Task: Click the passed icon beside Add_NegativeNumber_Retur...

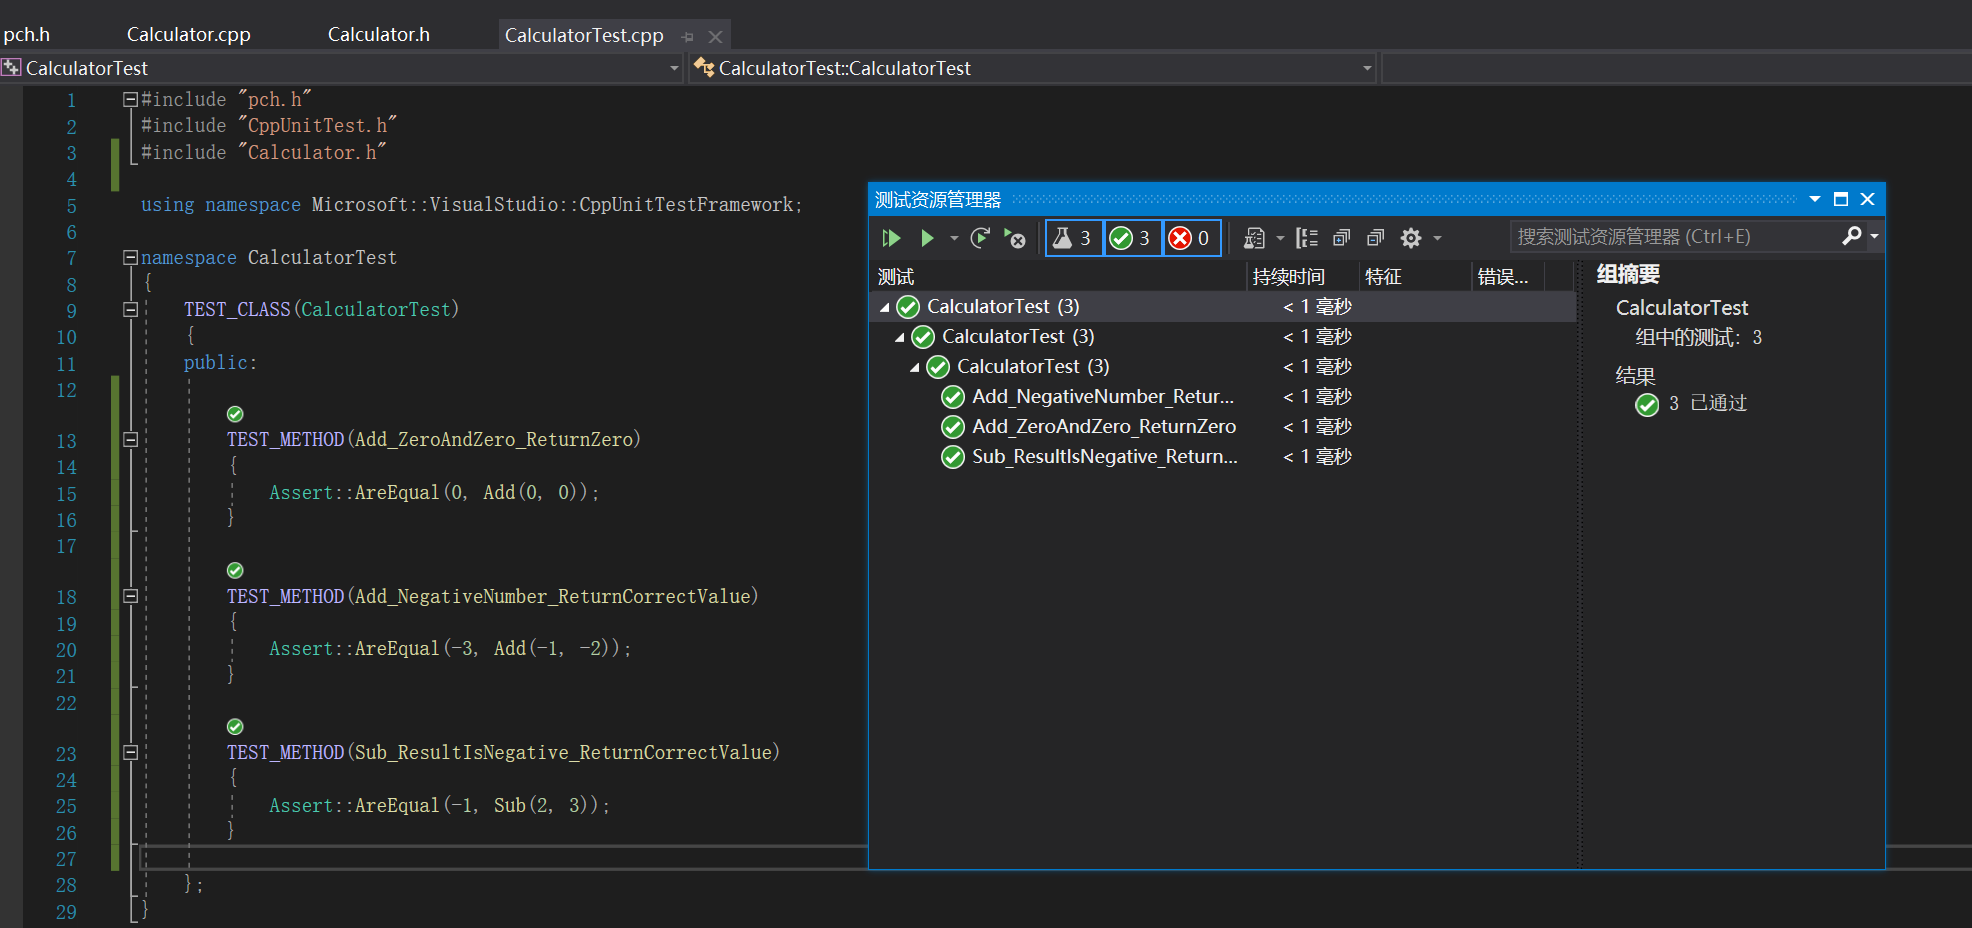Action: click(x=953, y=397)
